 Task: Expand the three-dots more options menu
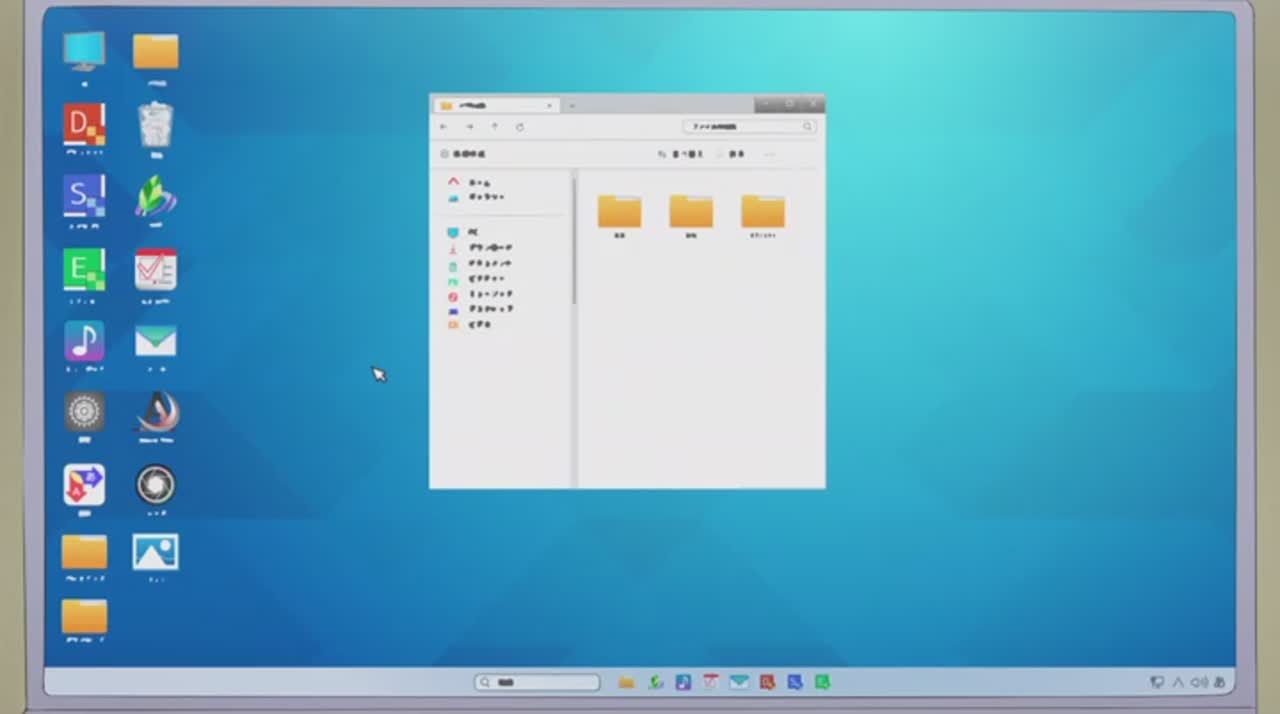coord(769,155)
